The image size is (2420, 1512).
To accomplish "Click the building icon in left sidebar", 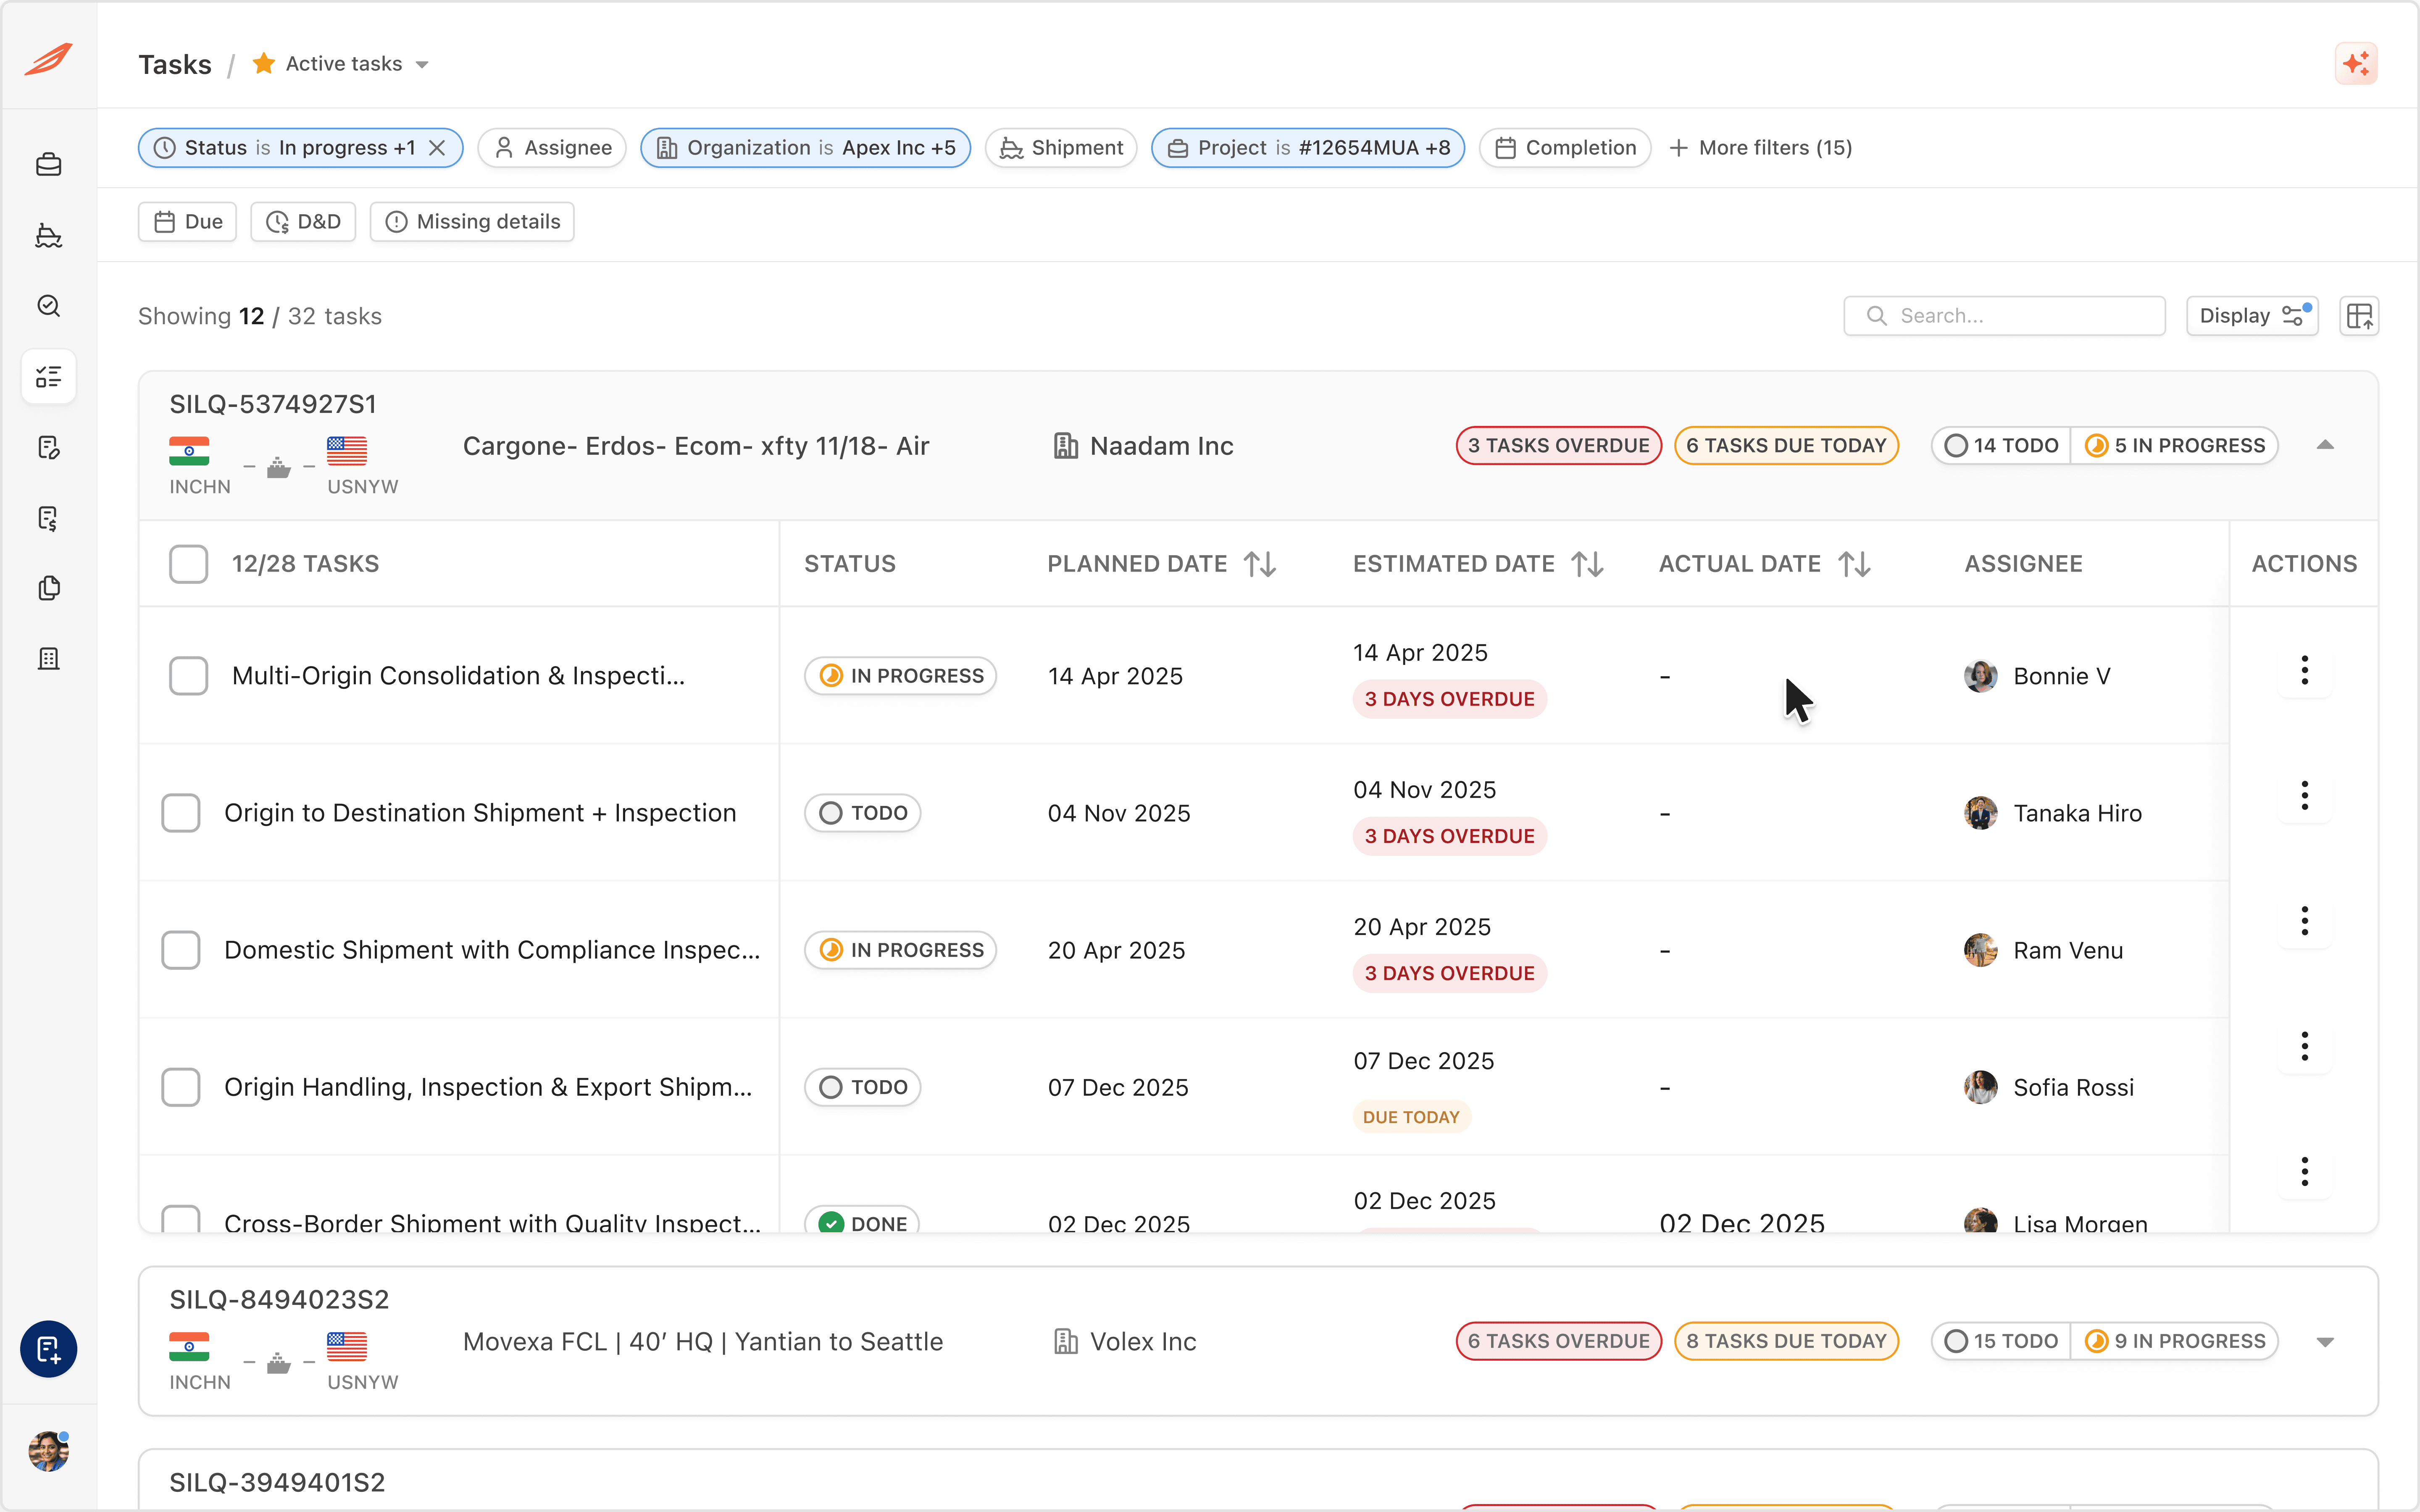I will point(48,659).
